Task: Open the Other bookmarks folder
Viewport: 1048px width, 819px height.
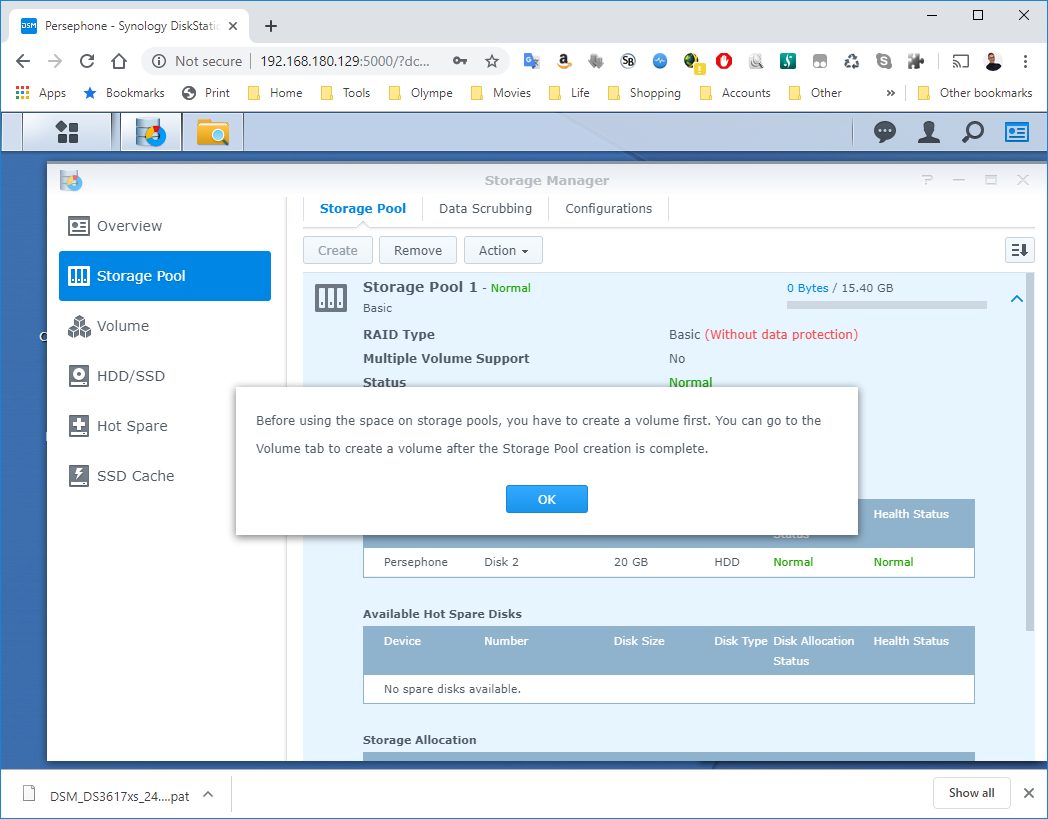Action: click(974, 93)
